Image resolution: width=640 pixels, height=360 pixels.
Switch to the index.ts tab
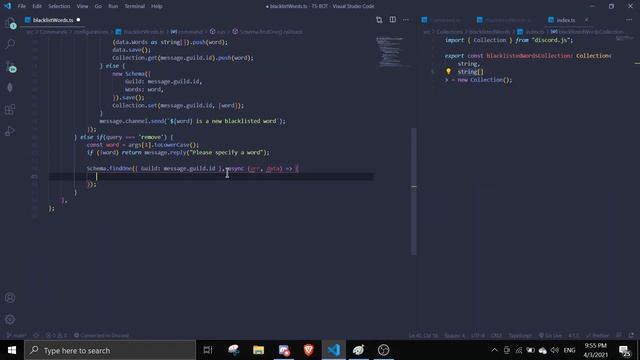pos(565,20)
